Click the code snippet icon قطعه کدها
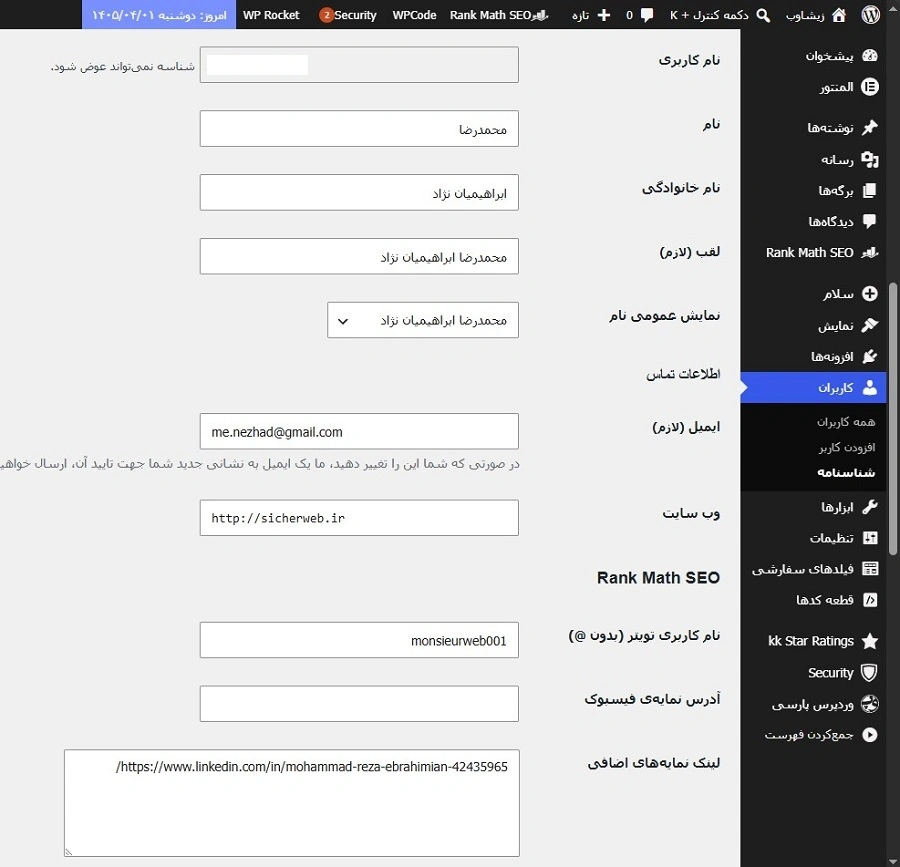The width and height of the screenshot is (900, 867). pyautogui.click(x=870, y=600)
